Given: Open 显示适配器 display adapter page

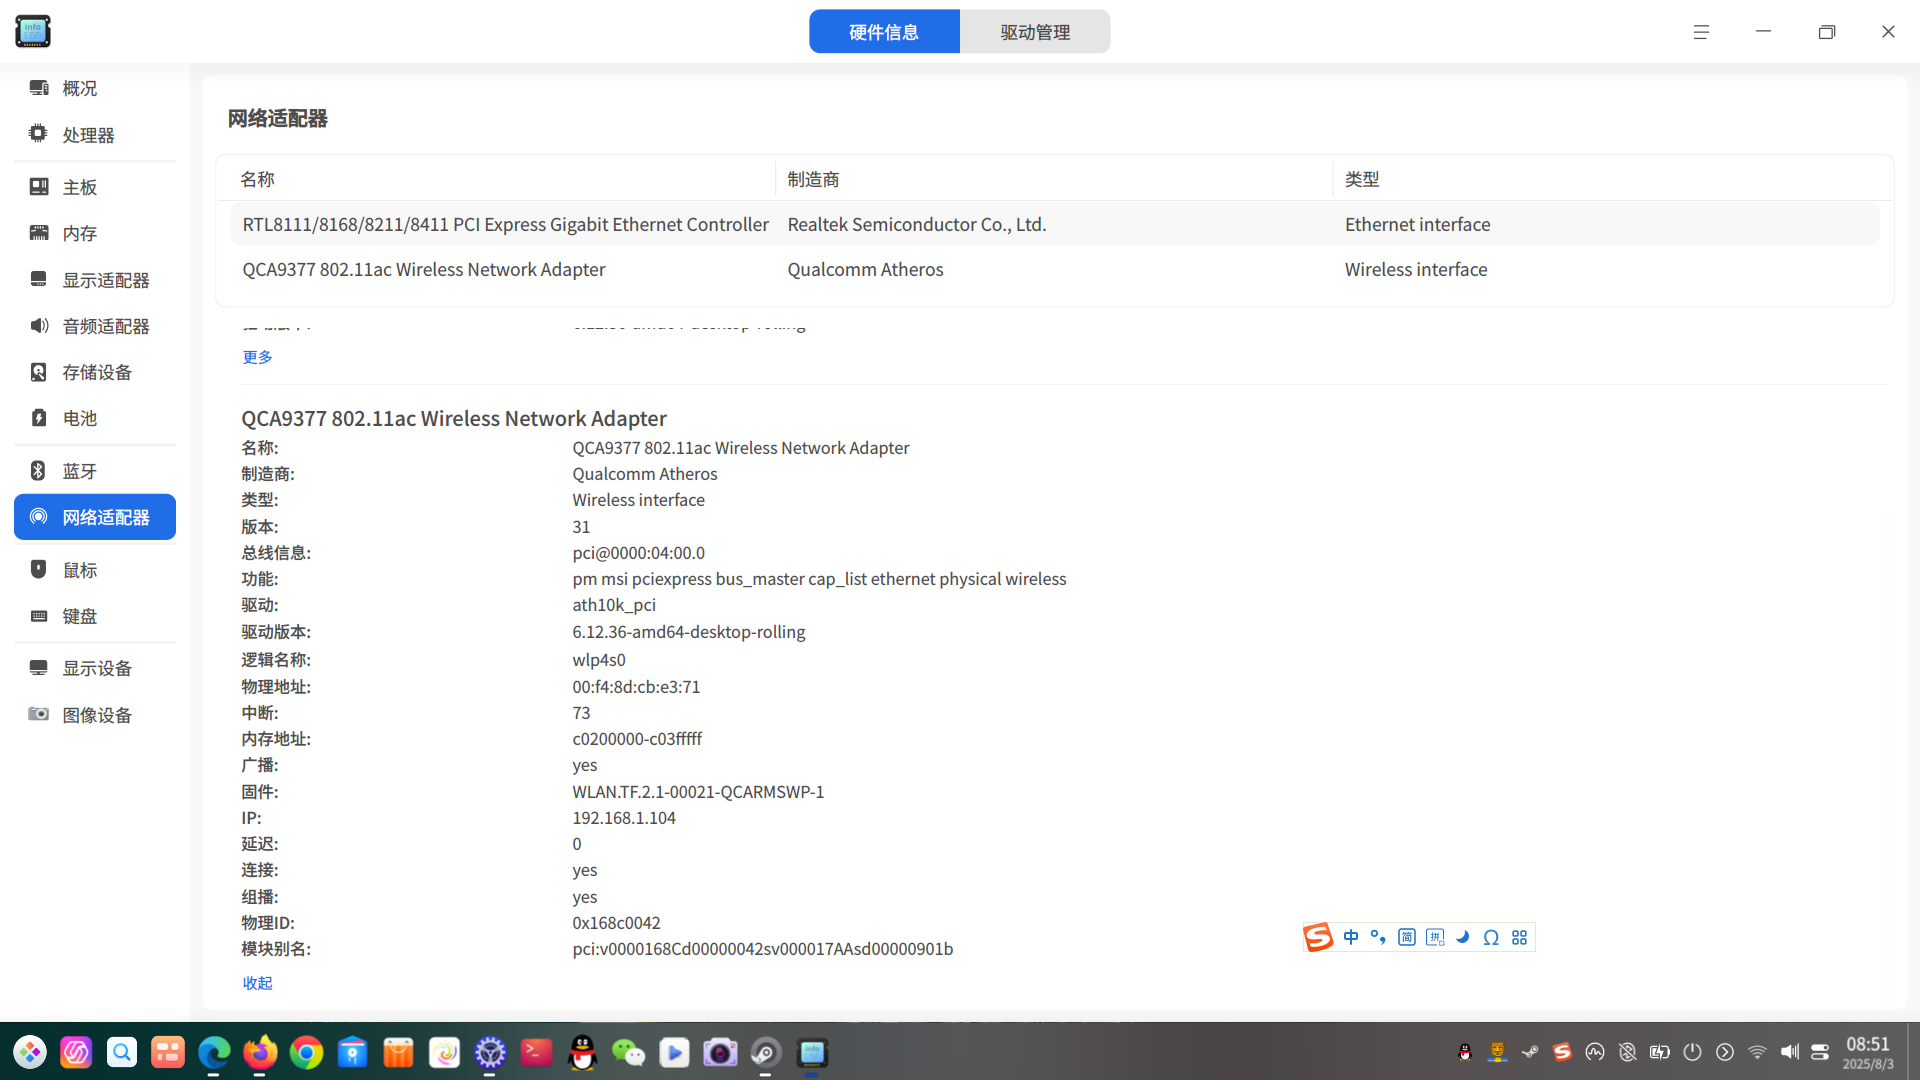Looking at the screenshot, I should click(x=95, y=280).
